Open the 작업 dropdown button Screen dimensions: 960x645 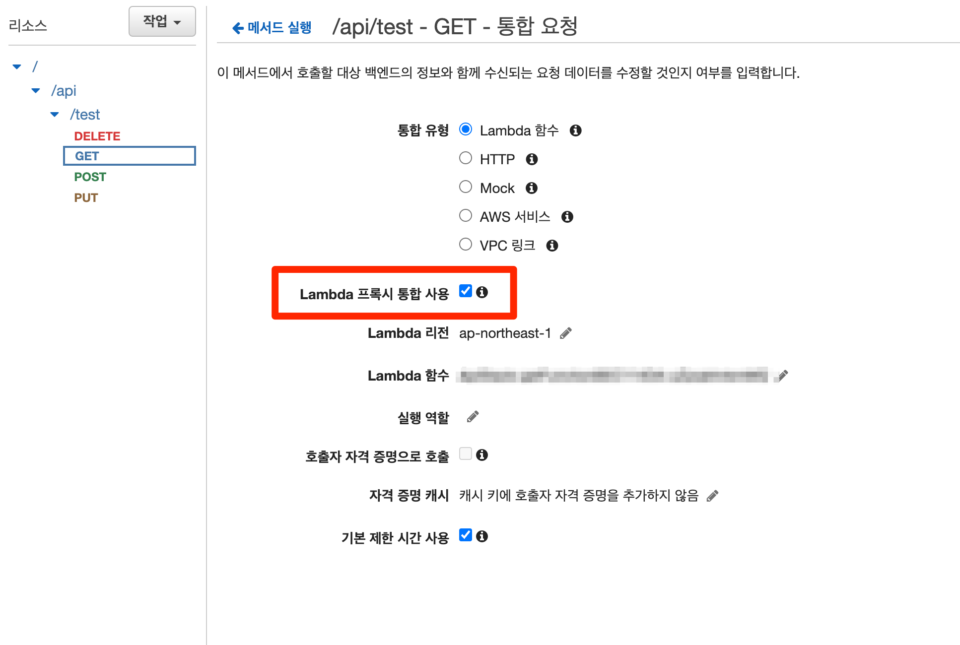pos(162,21)
